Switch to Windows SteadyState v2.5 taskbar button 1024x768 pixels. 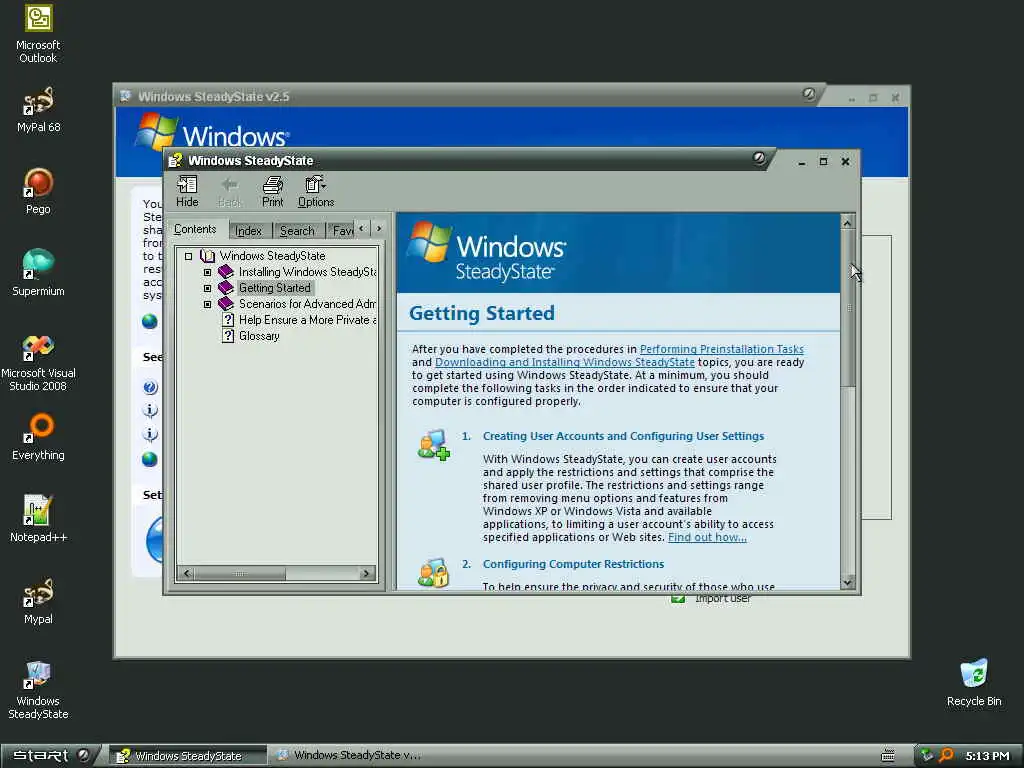point(349,756)
